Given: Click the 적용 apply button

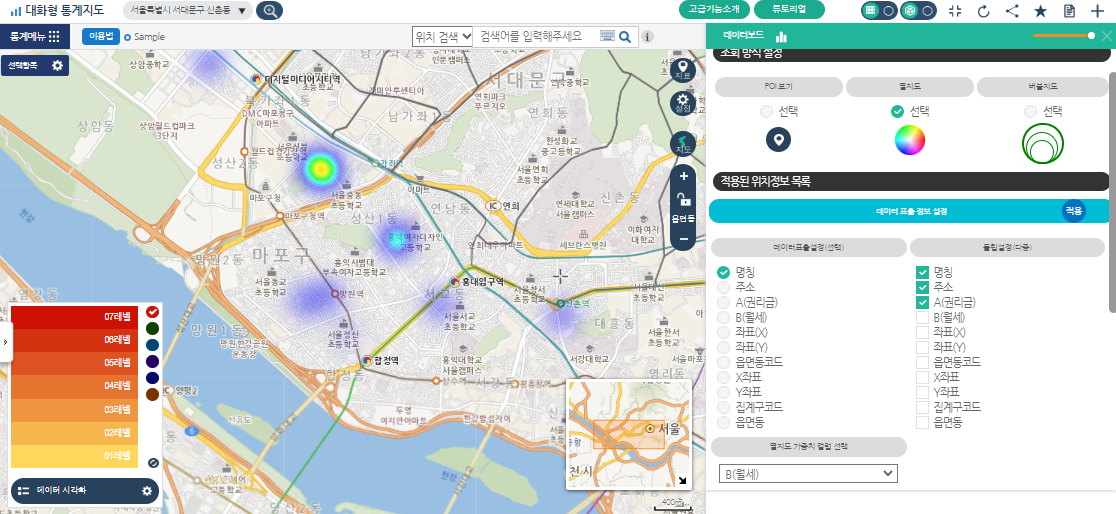Looking at the screenshot, I should 1073,211.
